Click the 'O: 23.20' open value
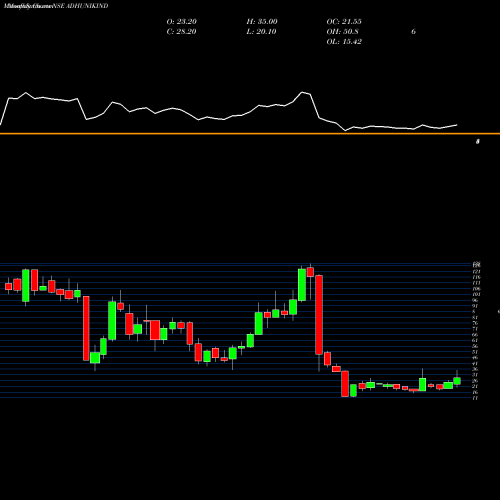Screen dimensions: 500x500 [x=182, y=22]
